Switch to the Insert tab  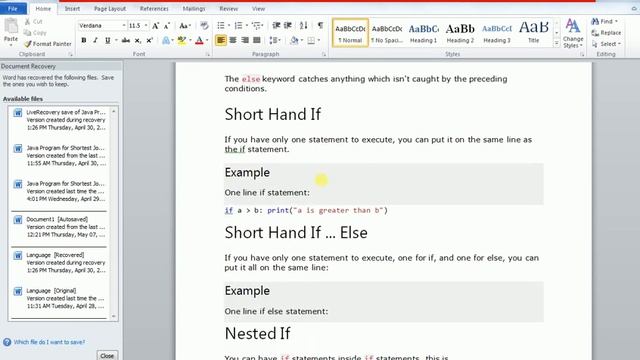click(x=72, y=9)
